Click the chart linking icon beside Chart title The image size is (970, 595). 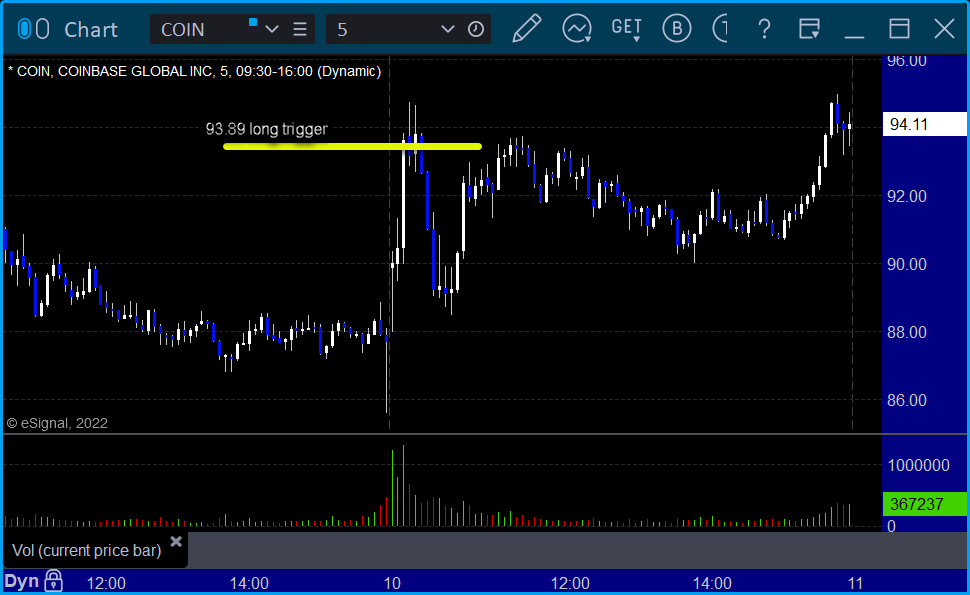[x=33, y=29]
